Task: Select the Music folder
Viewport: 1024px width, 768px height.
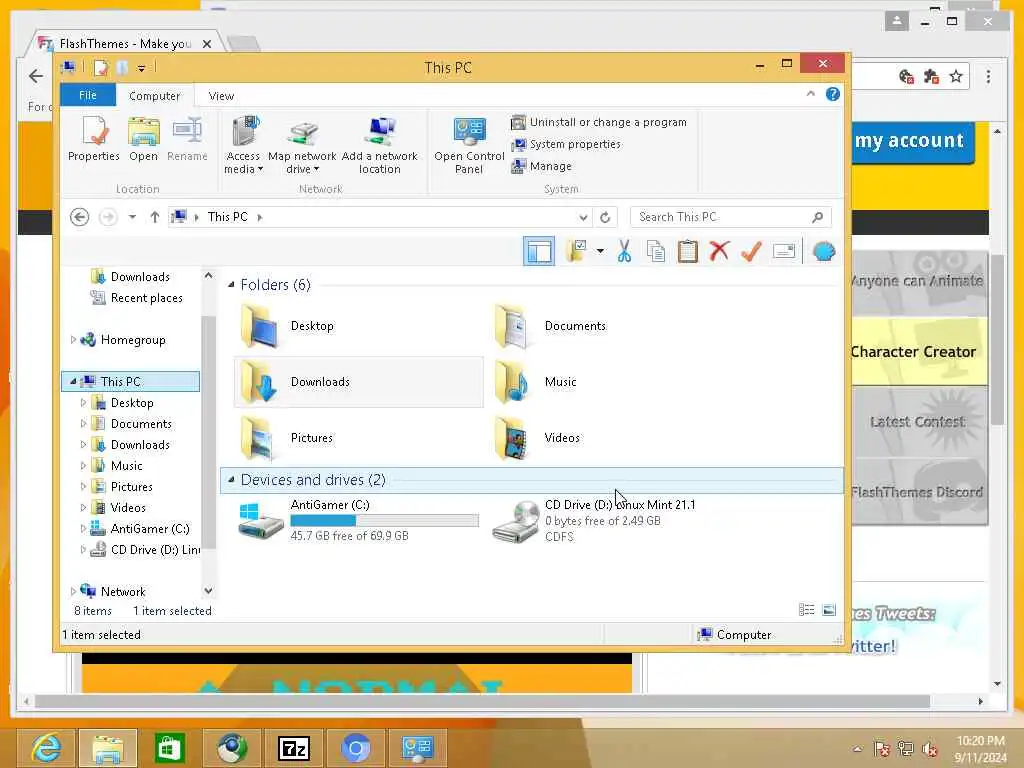Action: pos(612,382)
